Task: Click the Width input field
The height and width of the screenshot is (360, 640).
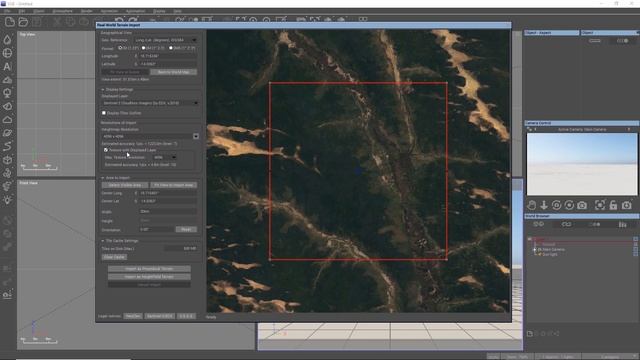Action: coord(168,211)
